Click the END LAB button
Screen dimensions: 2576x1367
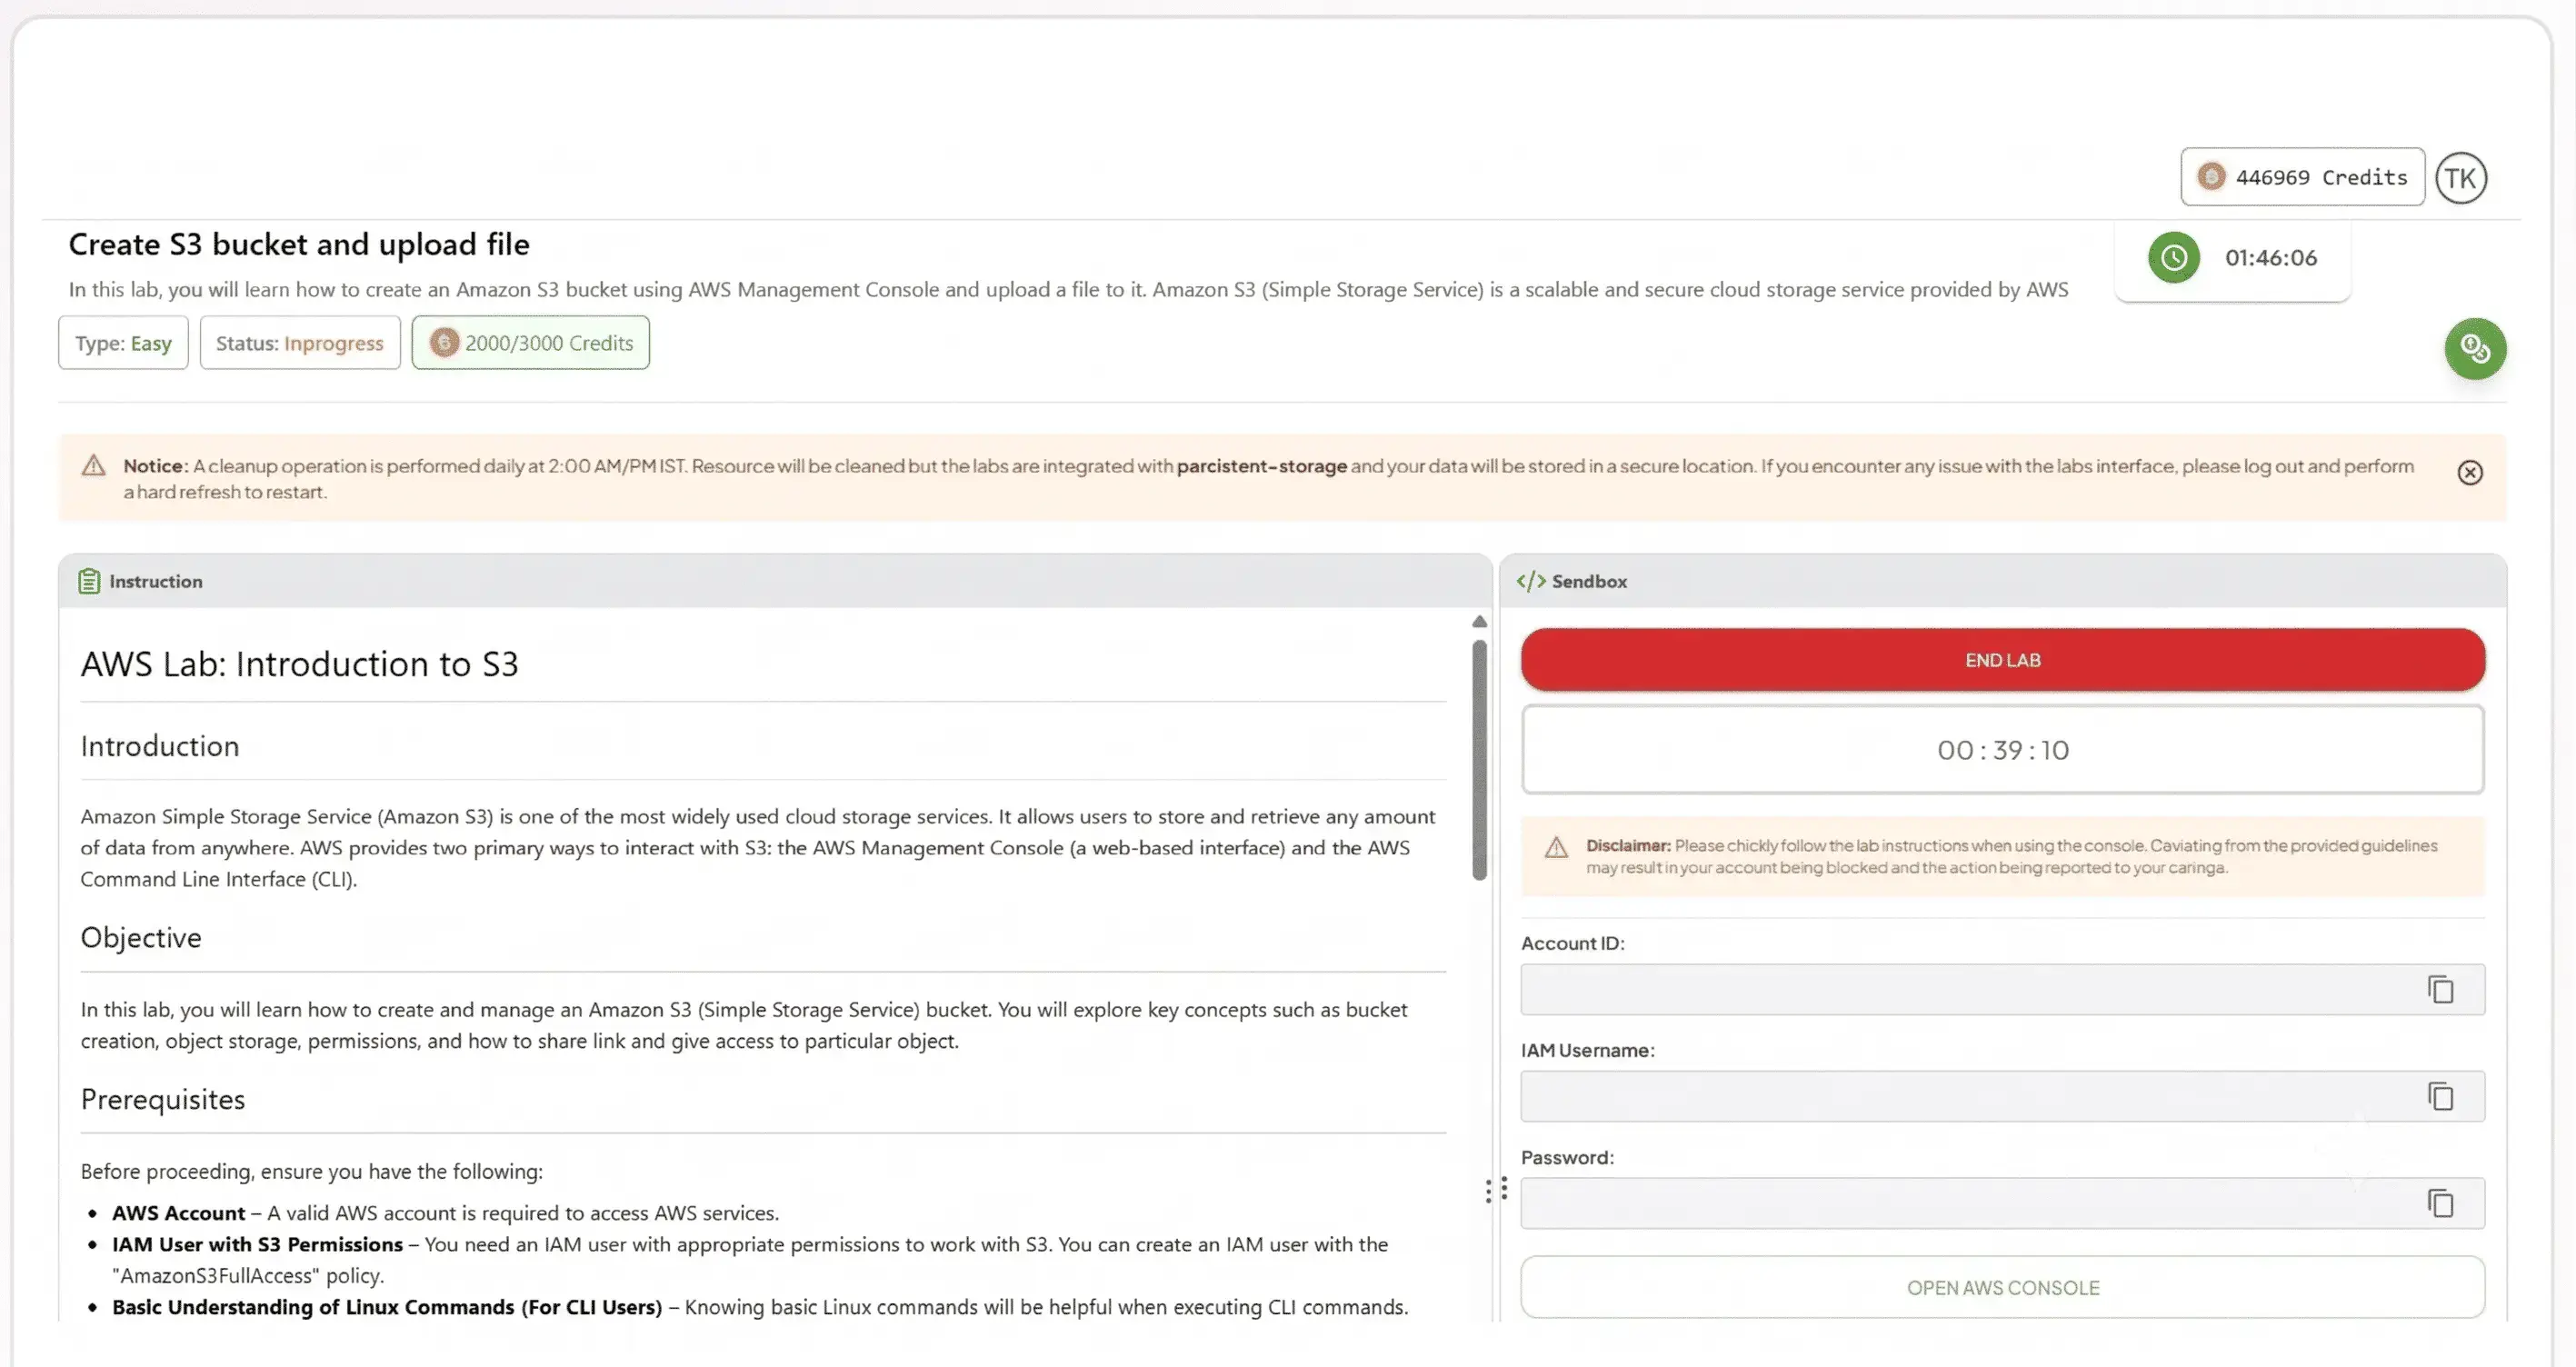(x=2002, y=660)
